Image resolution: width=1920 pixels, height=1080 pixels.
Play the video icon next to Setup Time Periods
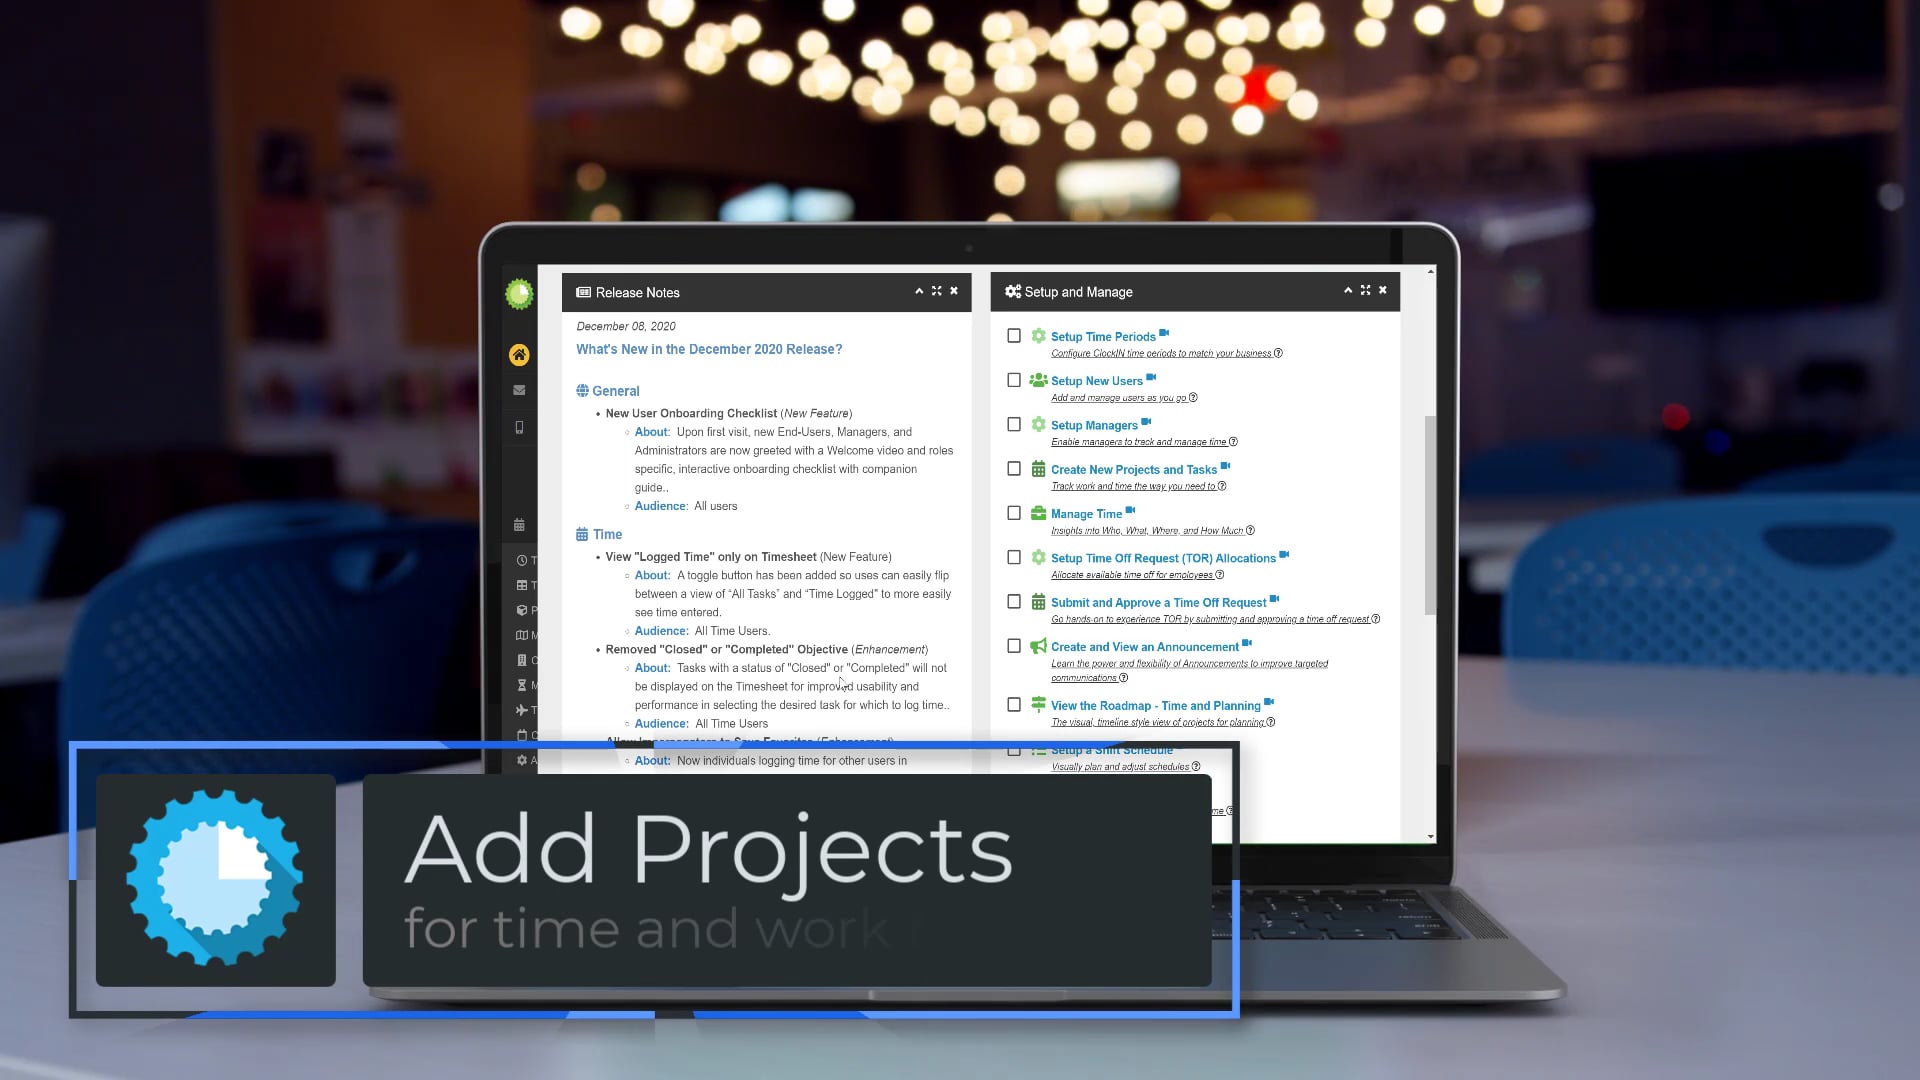click(x=1164, y=334)
